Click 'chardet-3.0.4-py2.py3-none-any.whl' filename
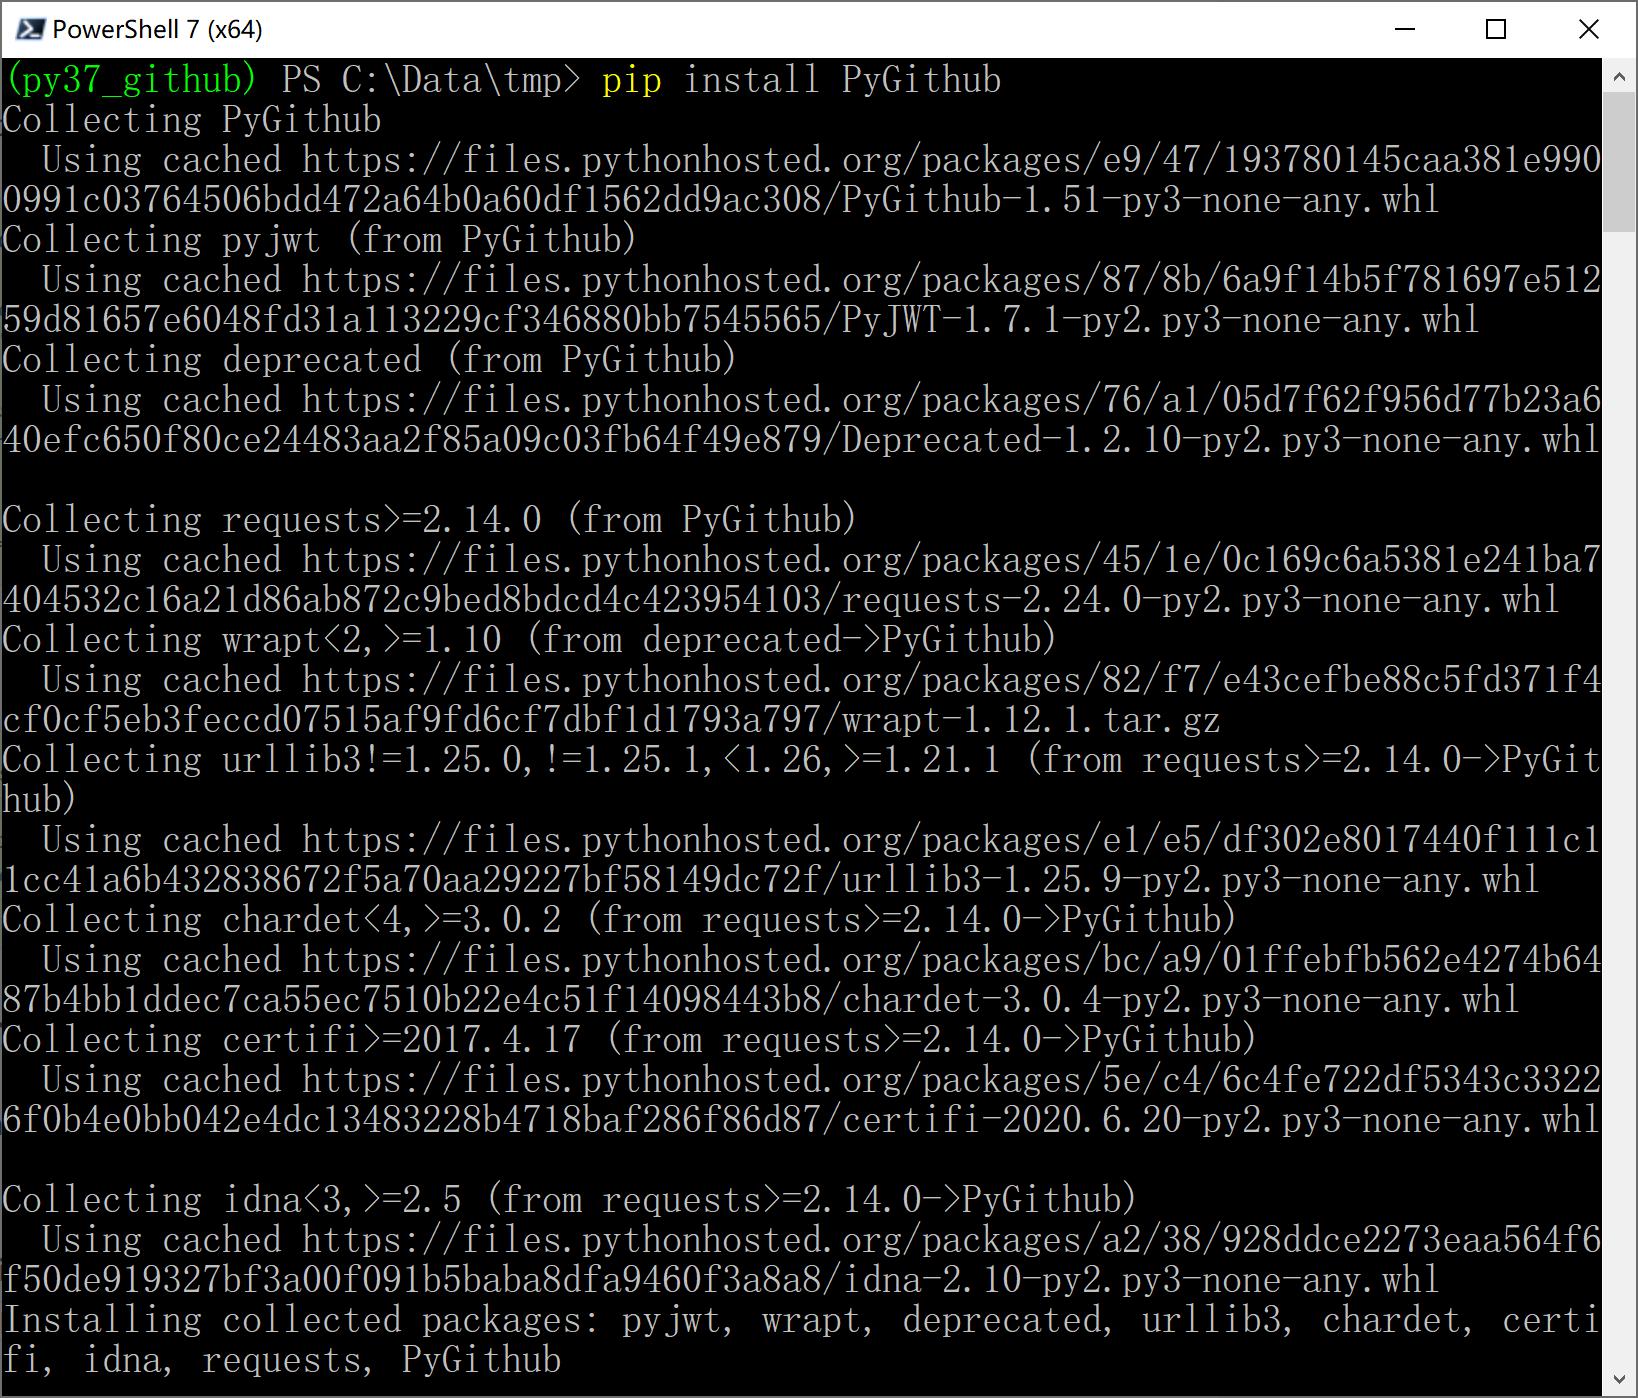Screen dimensions: 1638x1398 pyautogui.click(x=1180, y=1000)
